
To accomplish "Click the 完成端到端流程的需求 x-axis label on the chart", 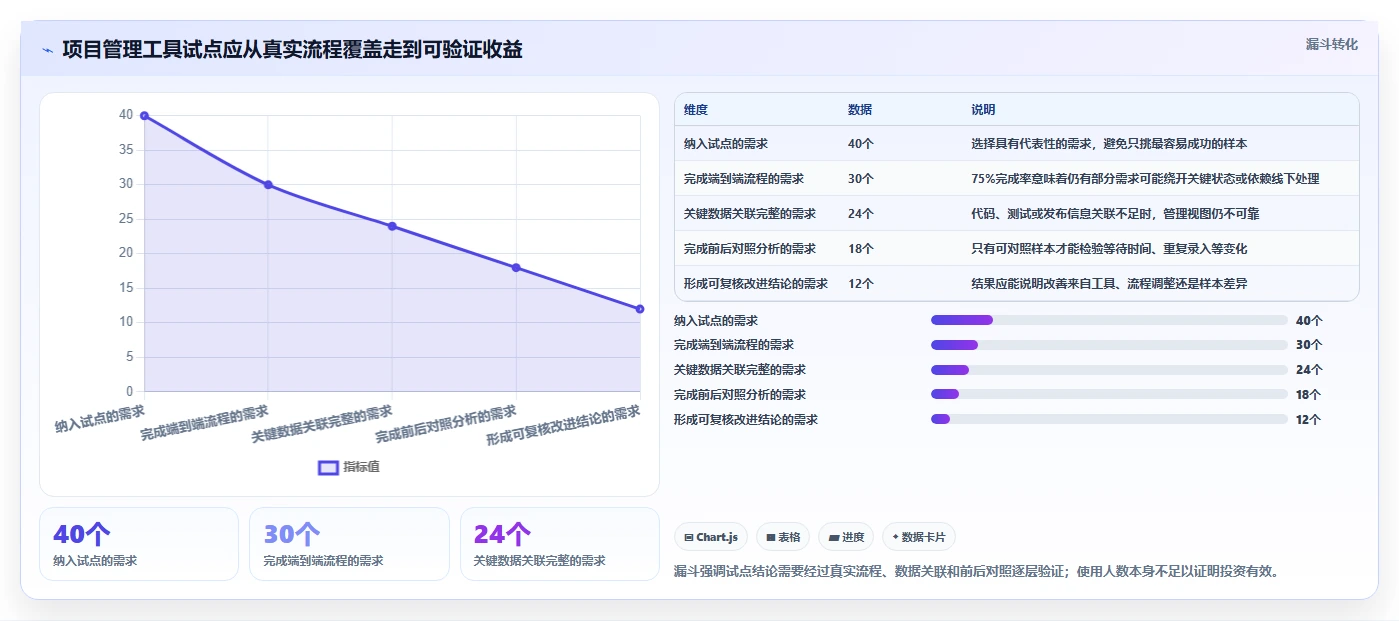I will tap(205, 423).
